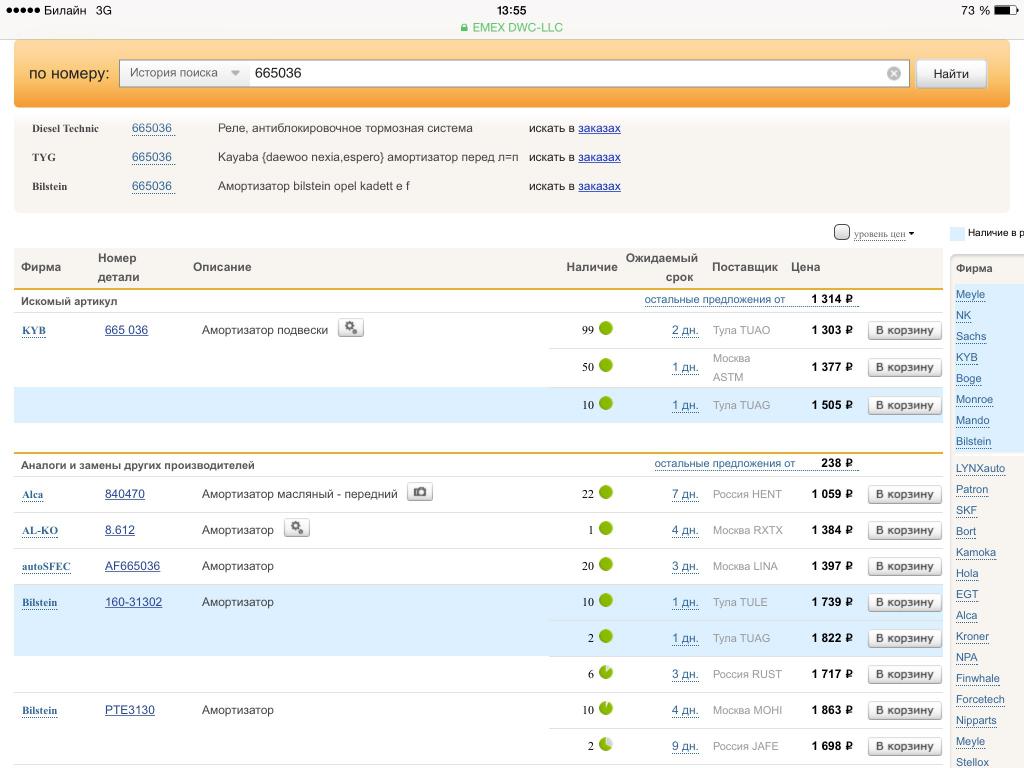The width and height of the screenshot is (1024, 768).
Task: Focus the part number input with 665036
Action: [565, 73]
